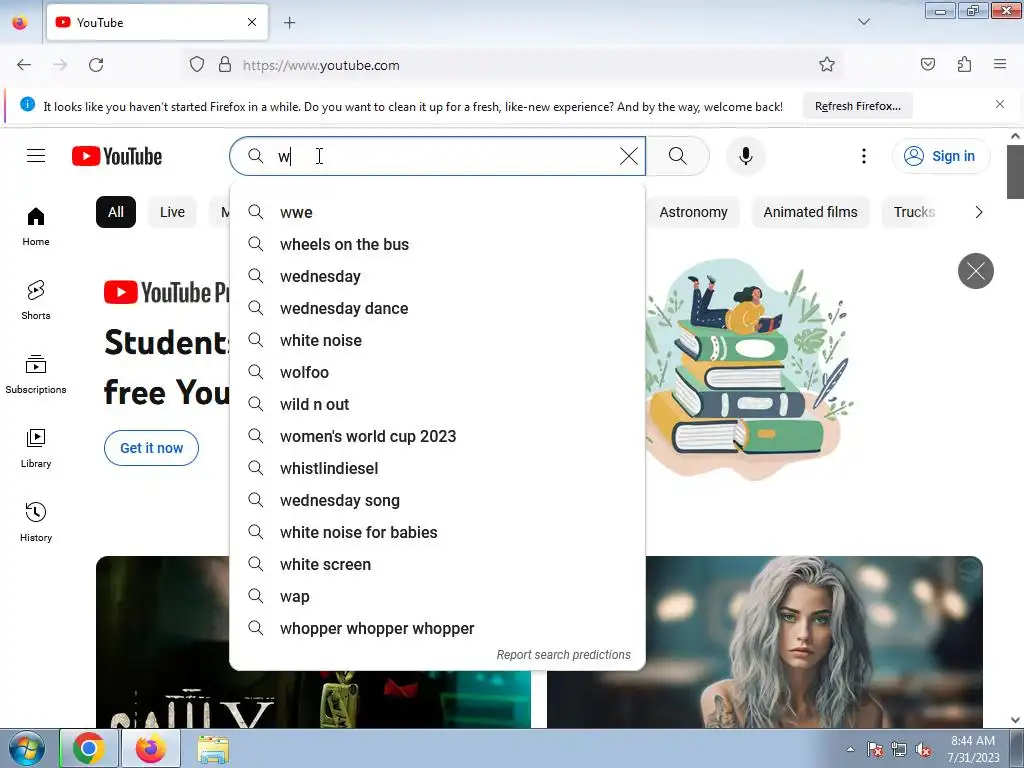Image resolution: width=1024 pixels, height=768 pixels.
Task: Choose 'women's world cup 2023' suggestion
Action: pos(438,436)
